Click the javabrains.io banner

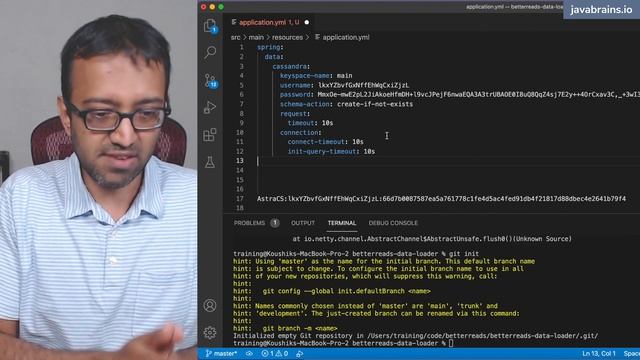click(x=601, y=9)
